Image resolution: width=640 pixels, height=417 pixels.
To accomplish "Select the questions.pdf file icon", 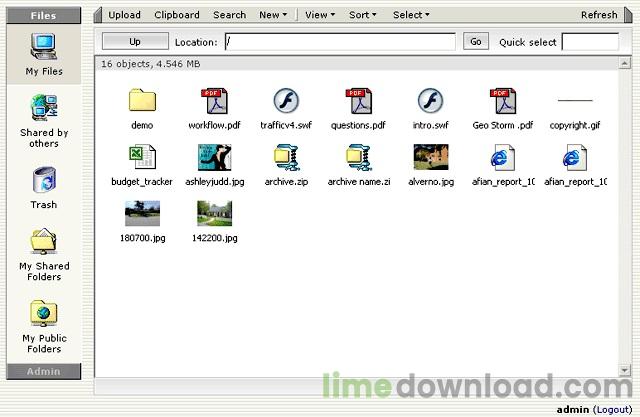I will (x=358, y=101).
